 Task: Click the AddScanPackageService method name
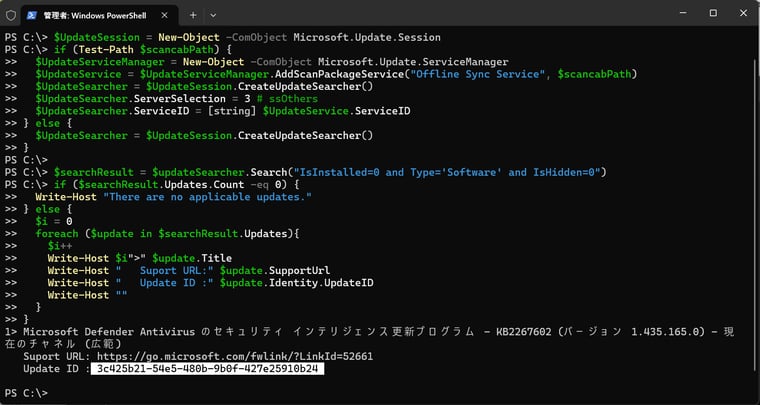(x=337, y=74)
